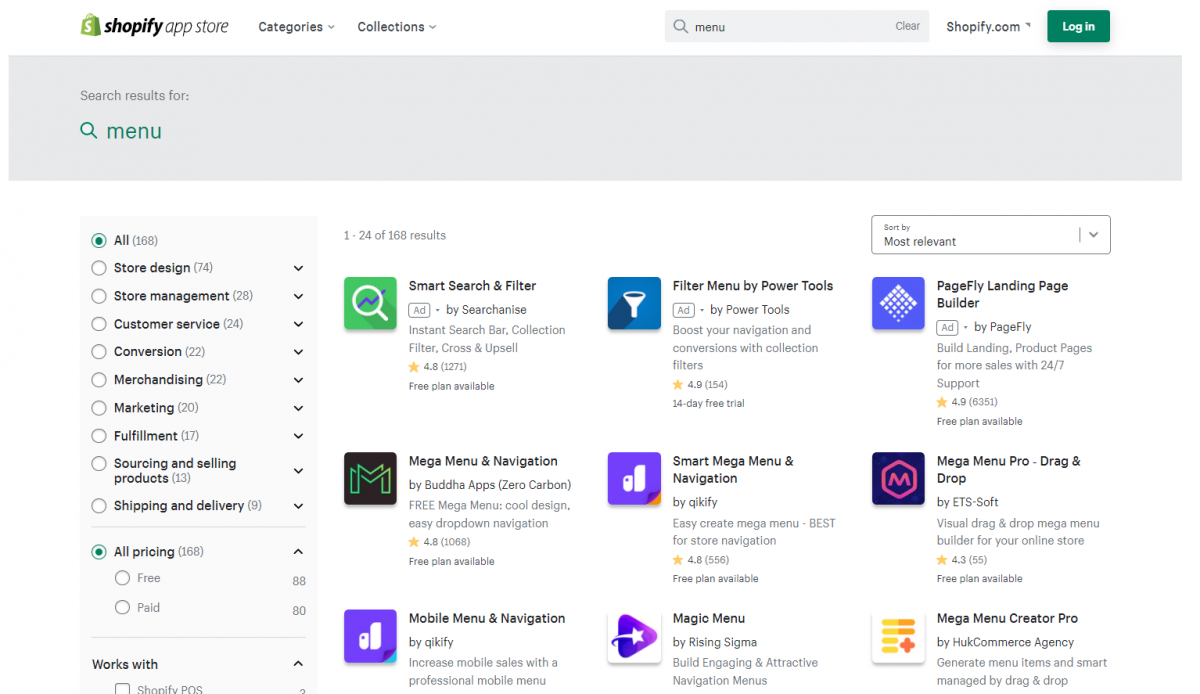Click the Smart Search & Filter app icon

[370, 303]
